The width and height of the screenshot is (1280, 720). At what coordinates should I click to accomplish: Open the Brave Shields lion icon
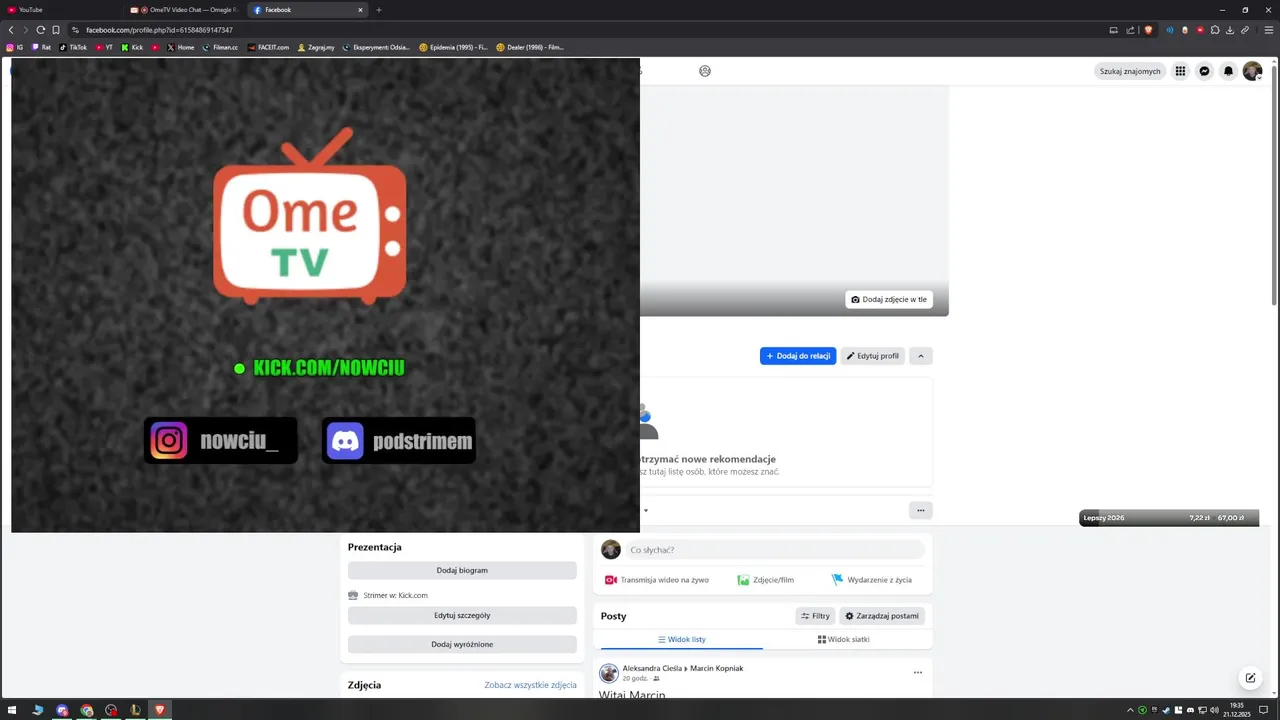pos(1148,30)
